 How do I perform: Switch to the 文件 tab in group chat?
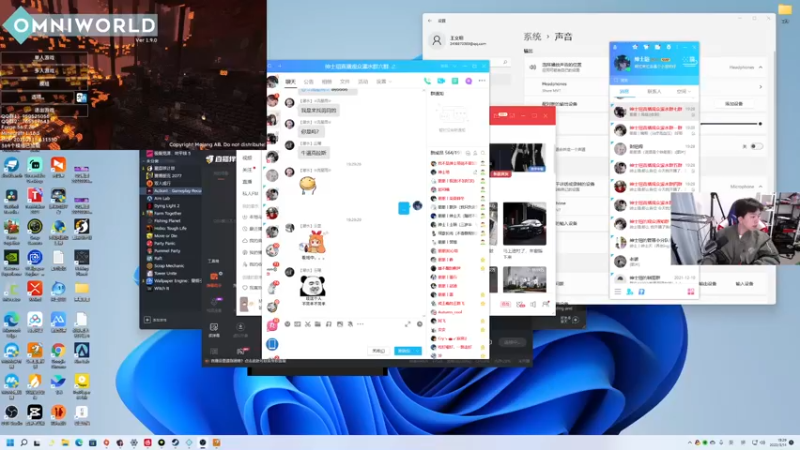(x=345, y=82)
